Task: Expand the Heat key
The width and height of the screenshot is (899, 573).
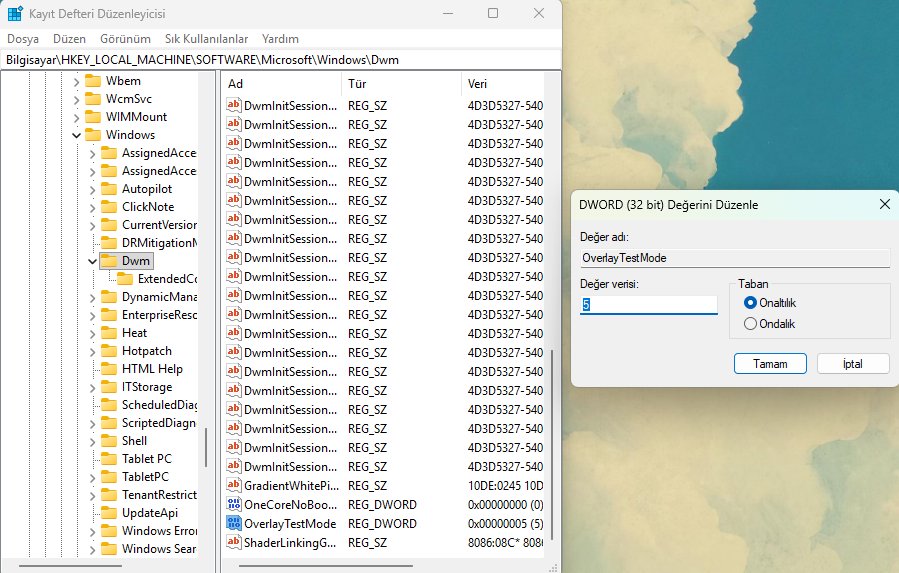Action: pyautogui.click(x=92, y=334)
